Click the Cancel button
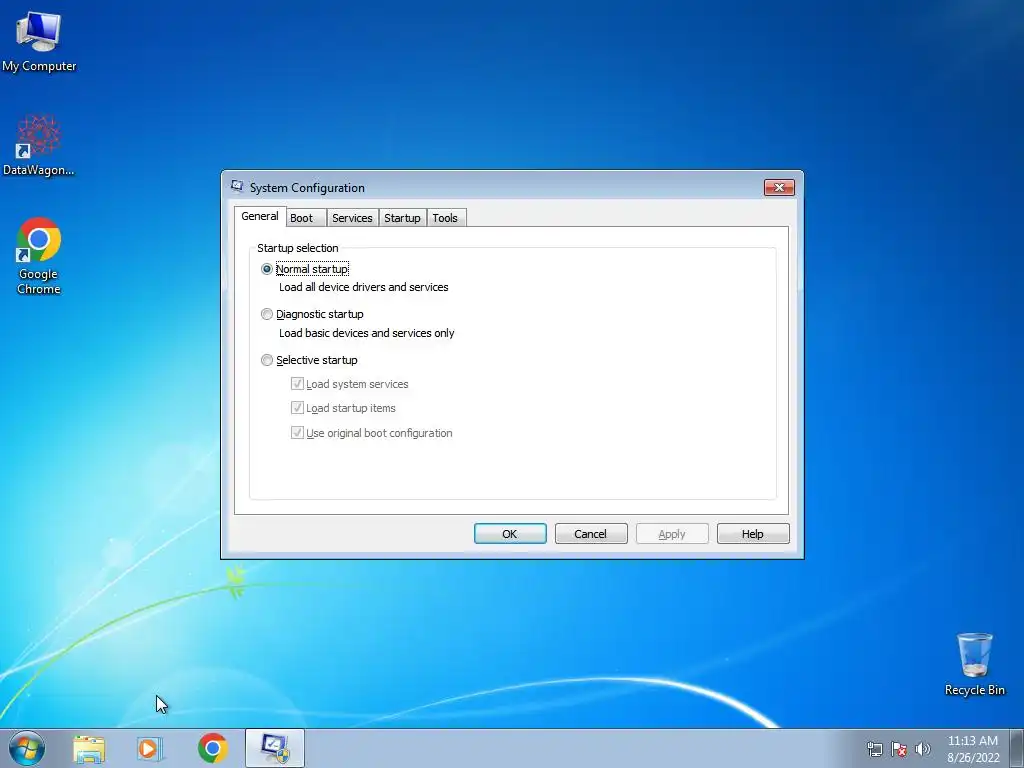 [x=591, y=534]
